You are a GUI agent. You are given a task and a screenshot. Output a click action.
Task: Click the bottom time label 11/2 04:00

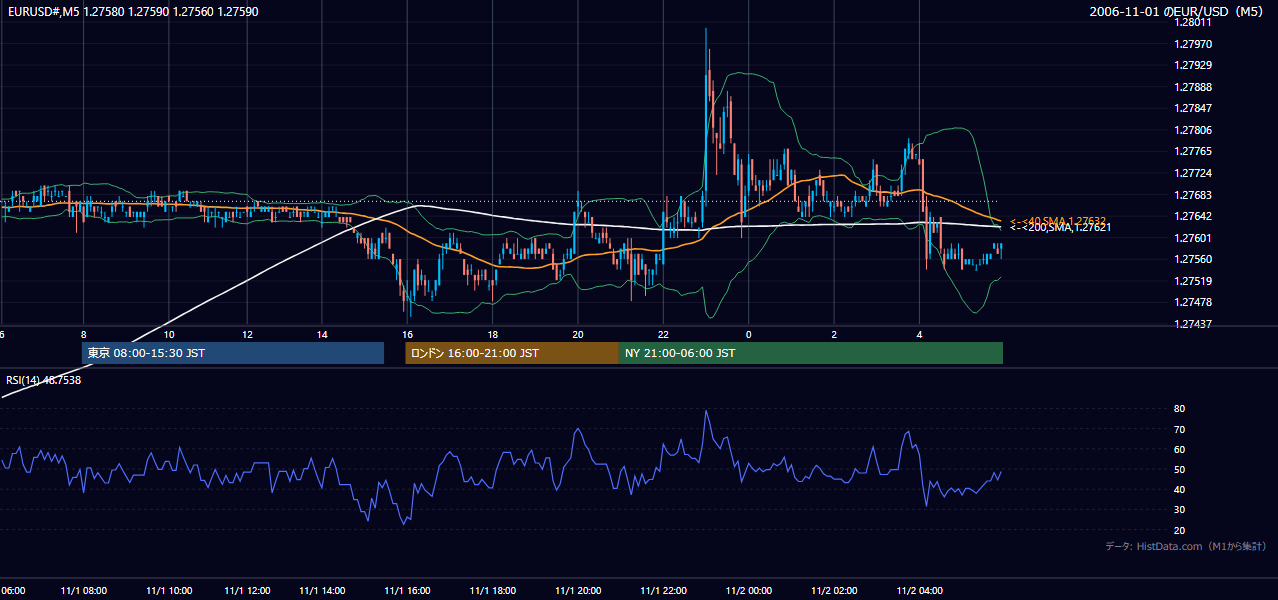tap(920, 590)
